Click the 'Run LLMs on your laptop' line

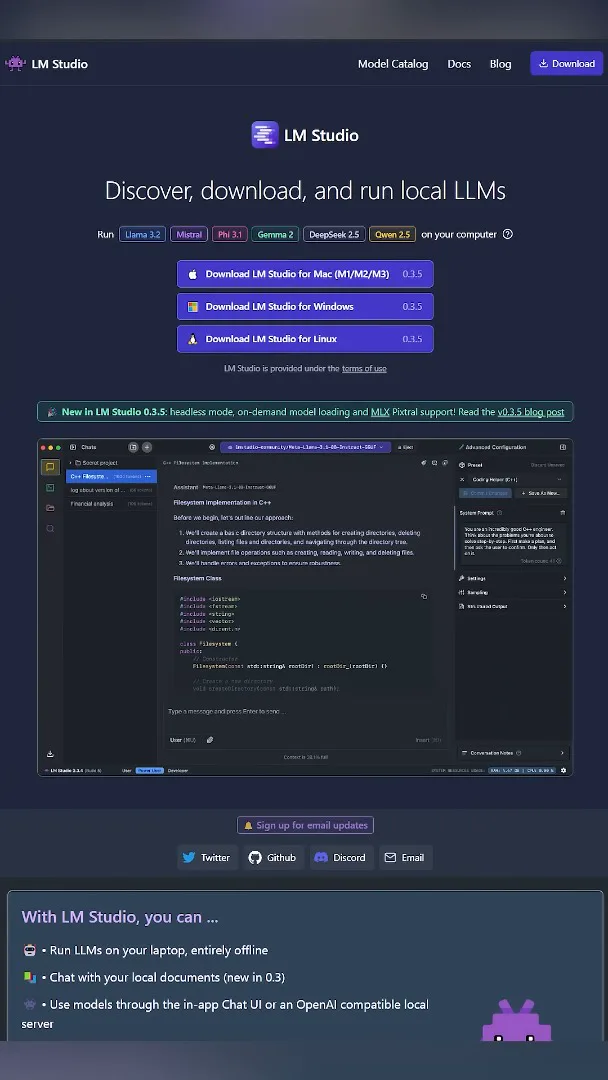pos(158,950)
